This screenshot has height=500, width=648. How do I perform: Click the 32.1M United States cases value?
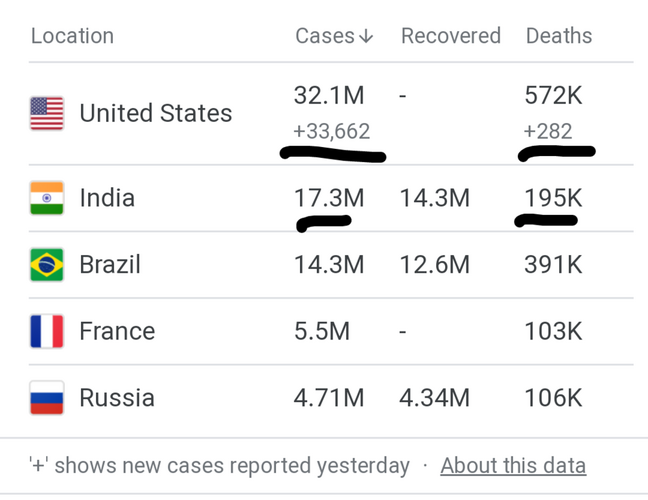click(x=329, y=96)
